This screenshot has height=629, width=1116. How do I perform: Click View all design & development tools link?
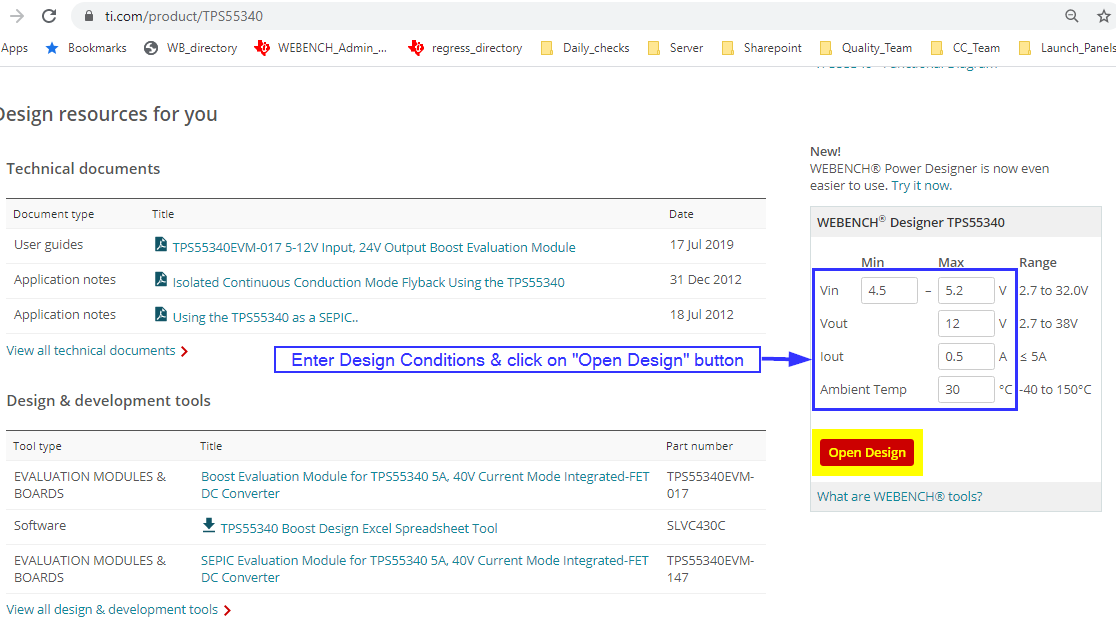click(x=112, y=610)
